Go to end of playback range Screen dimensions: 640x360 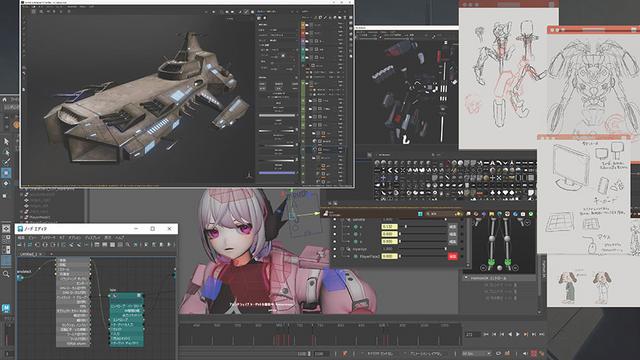tap(542, 334)
